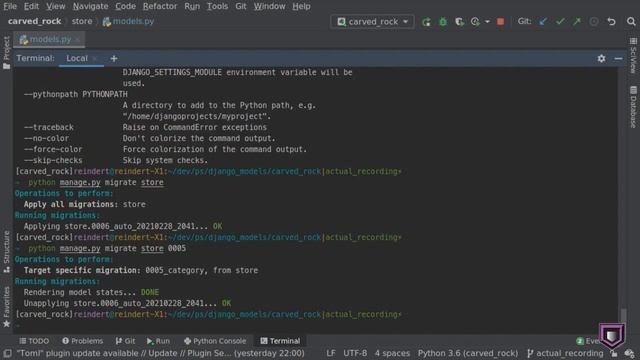Open the Python Console tool window

click(x=215, y=341)
